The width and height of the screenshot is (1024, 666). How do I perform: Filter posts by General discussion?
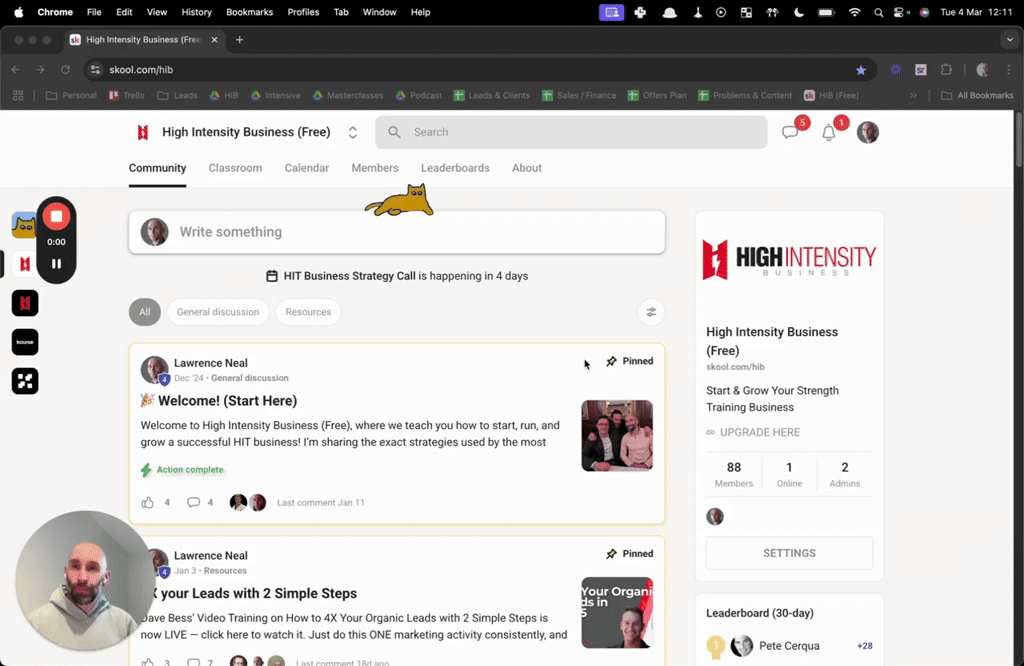(x=217, y=312)
